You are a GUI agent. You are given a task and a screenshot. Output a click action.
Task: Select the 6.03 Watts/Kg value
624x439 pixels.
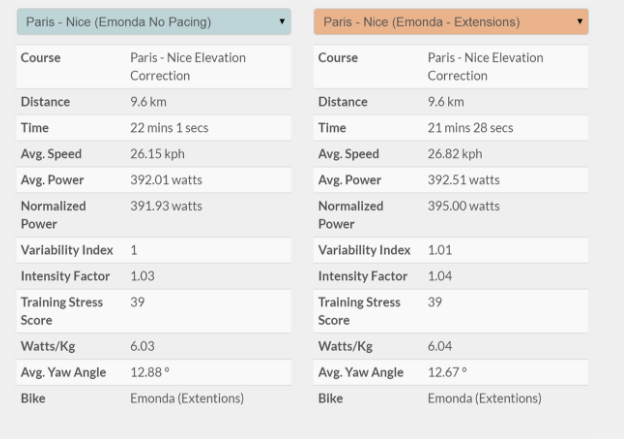(142, 346)
